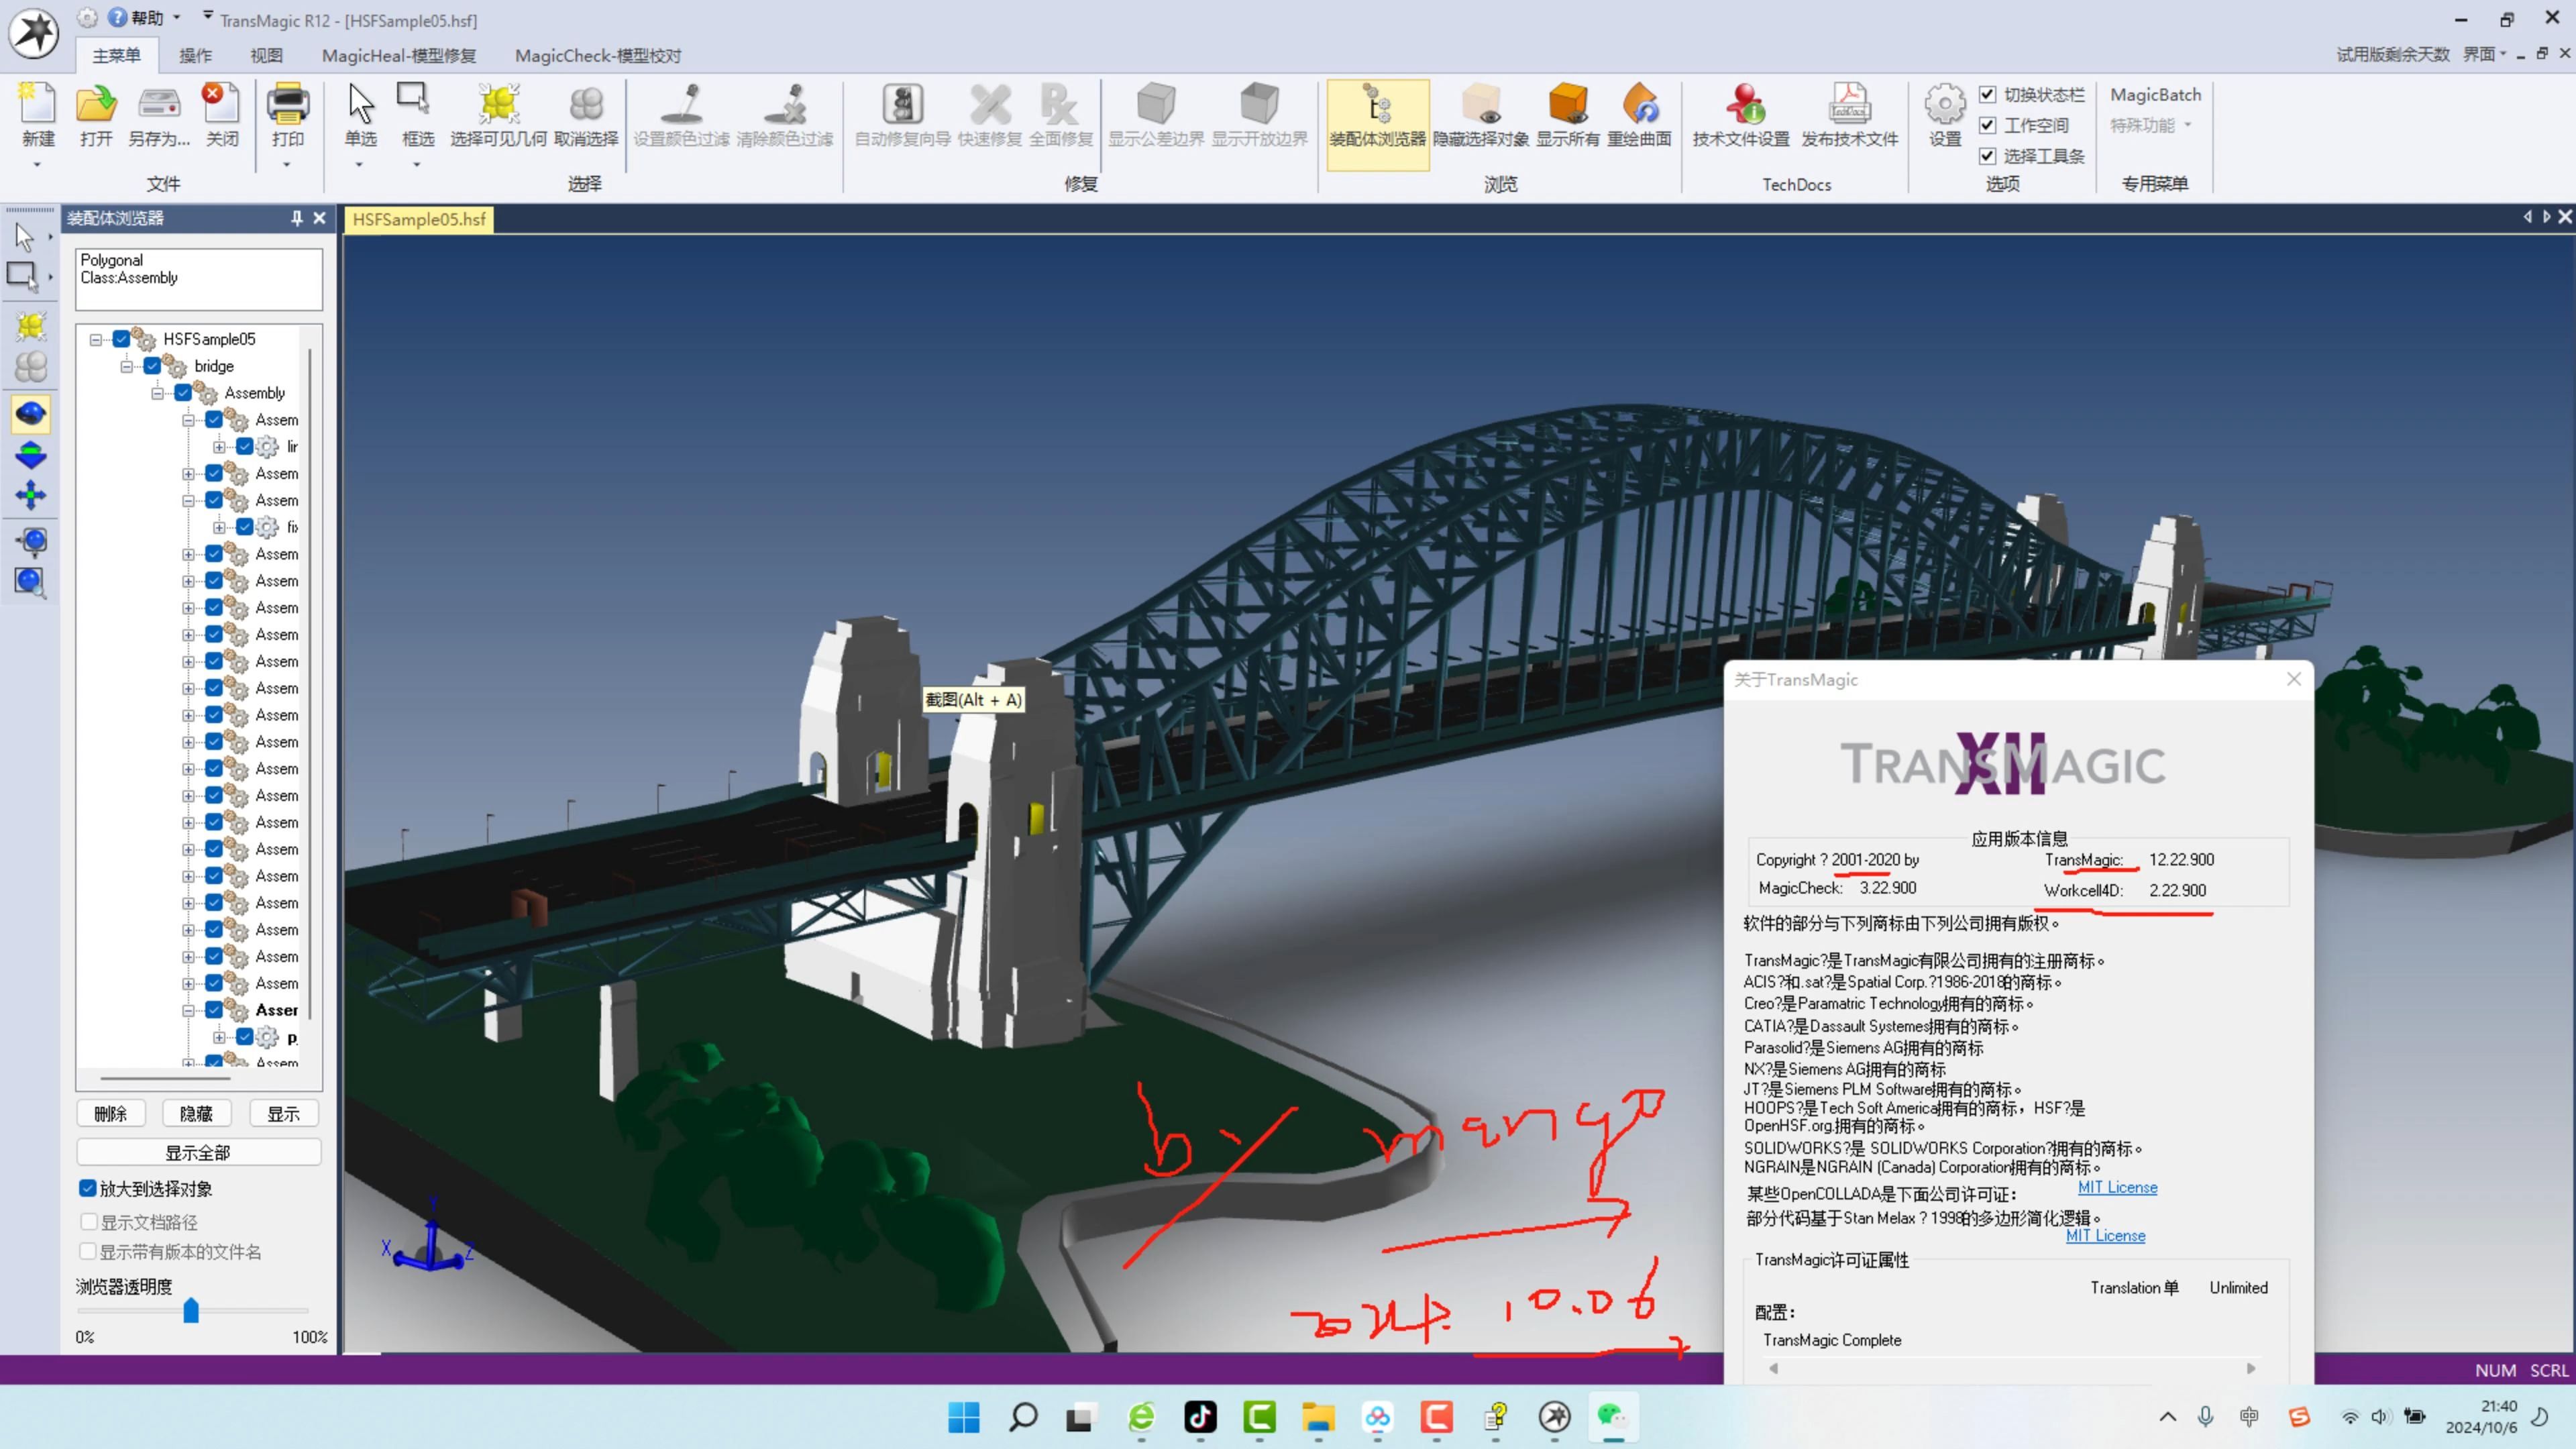The height and width of the screenshot is (1449, 2576).
Task: Uncheck 放大到选择对象 checkbox
Action: (88, 1188)
